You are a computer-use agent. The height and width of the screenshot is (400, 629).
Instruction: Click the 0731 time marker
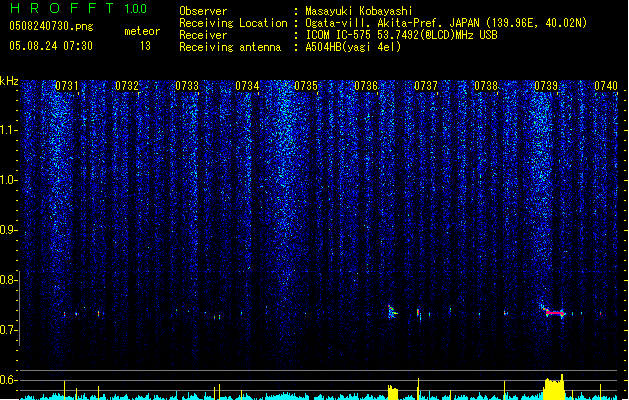pyautogui.click(x=67, y=86)
